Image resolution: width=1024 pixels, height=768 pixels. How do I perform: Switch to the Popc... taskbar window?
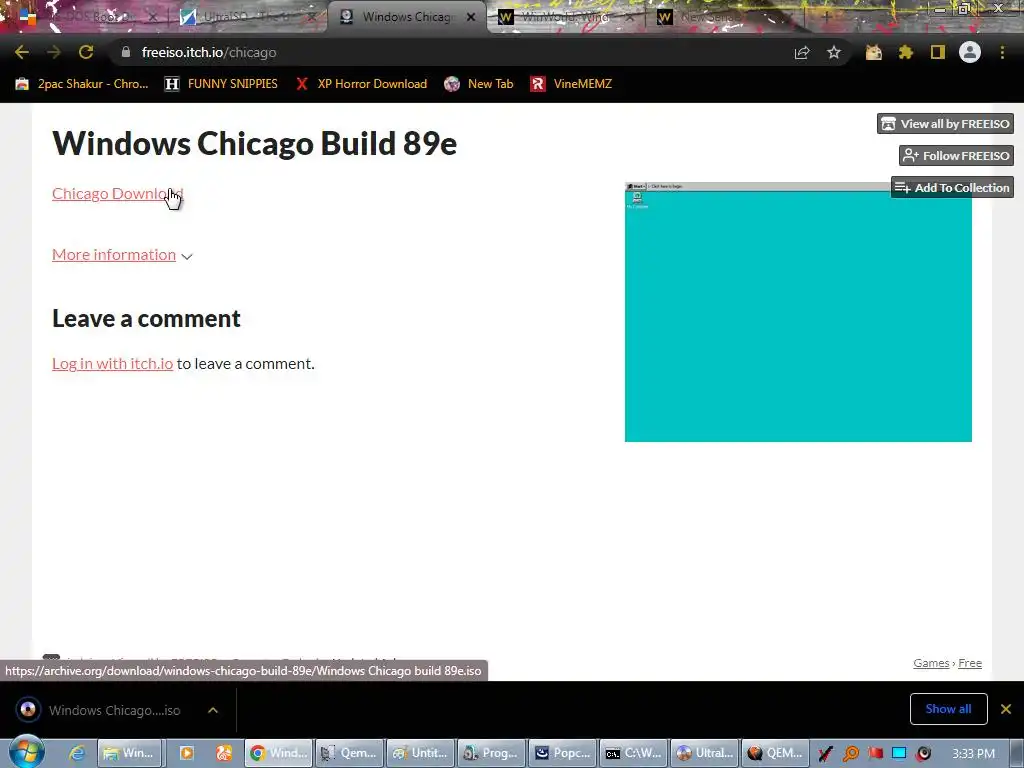[562, 753]
